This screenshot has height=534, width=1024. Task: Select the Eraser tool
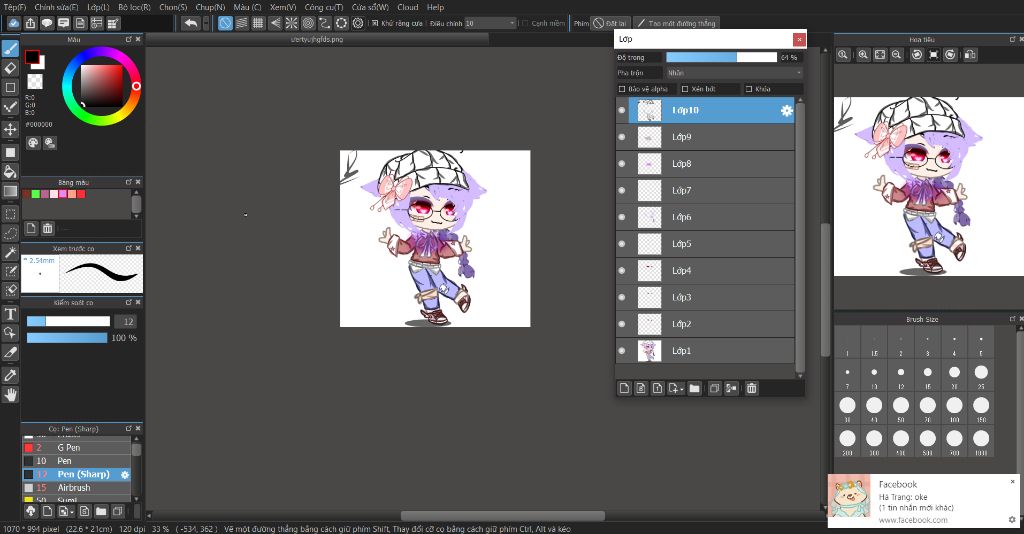click(10, 68)
